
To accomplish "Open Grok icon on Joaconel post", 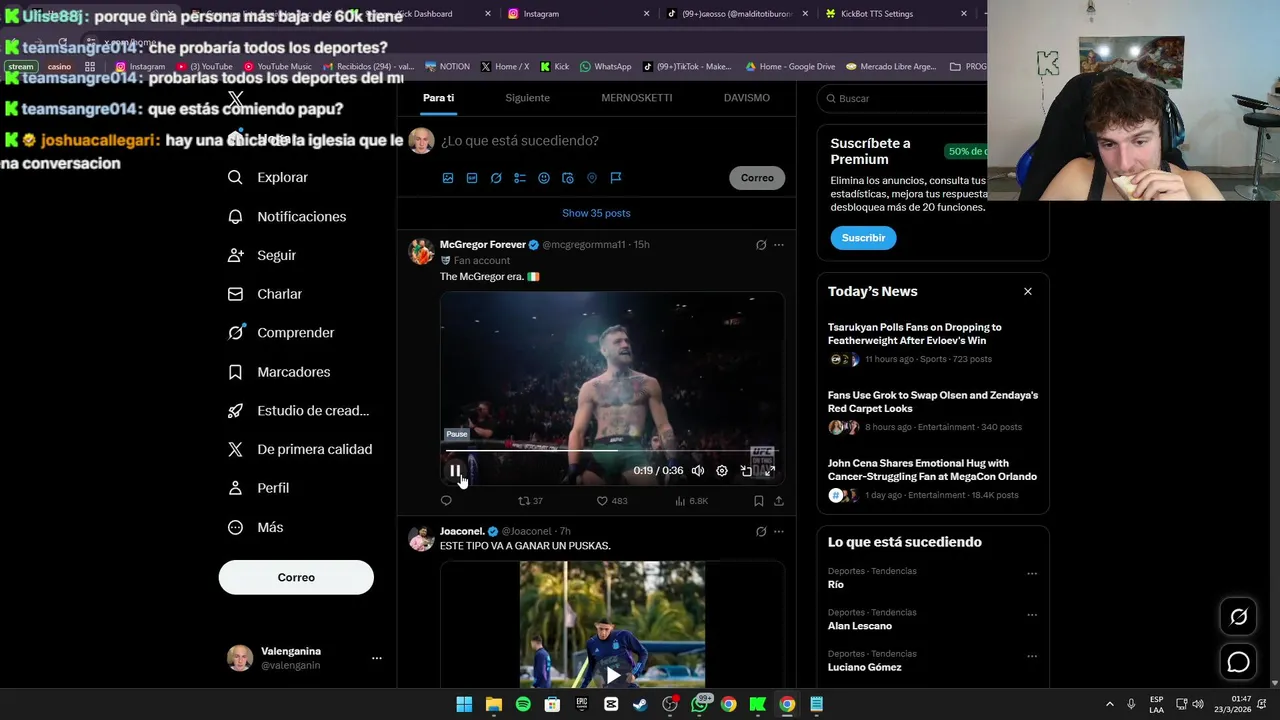I will (x=761, y=532).
